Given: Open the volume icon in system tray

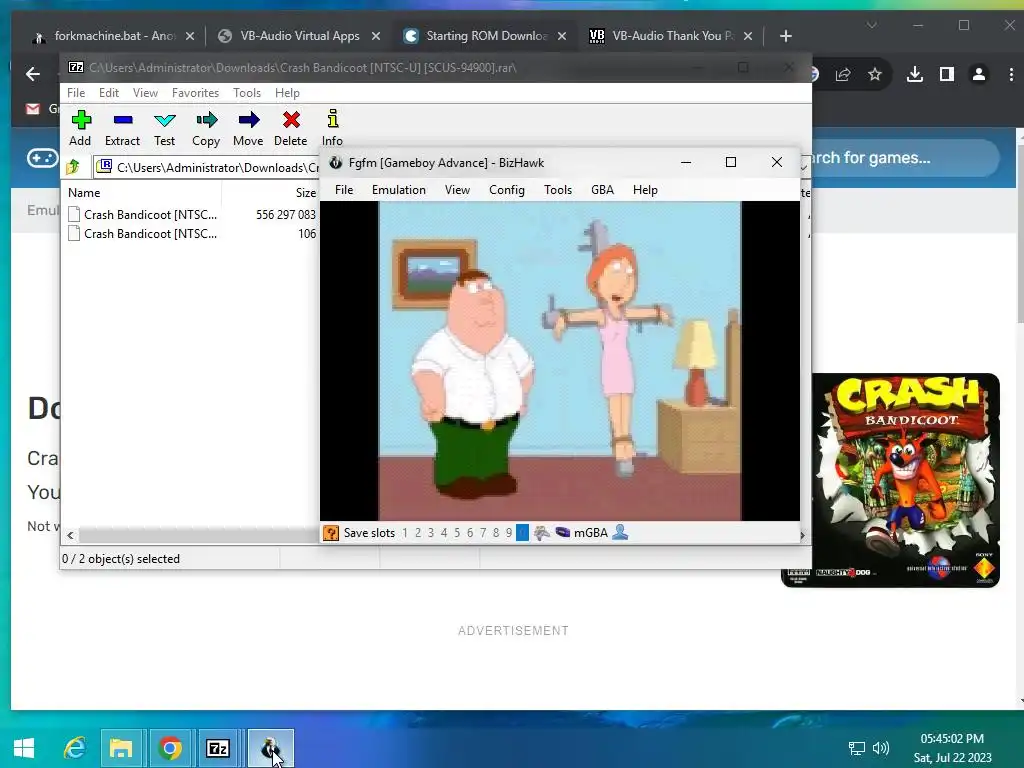Looking at the screenshot, I should [881, 748].
